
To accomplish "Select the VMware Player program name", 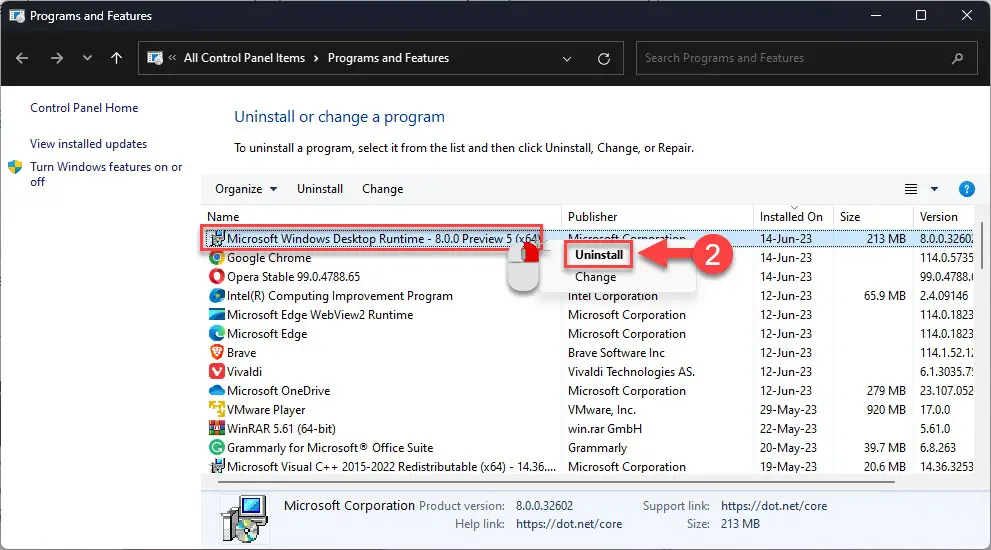I will click(266, 410).
